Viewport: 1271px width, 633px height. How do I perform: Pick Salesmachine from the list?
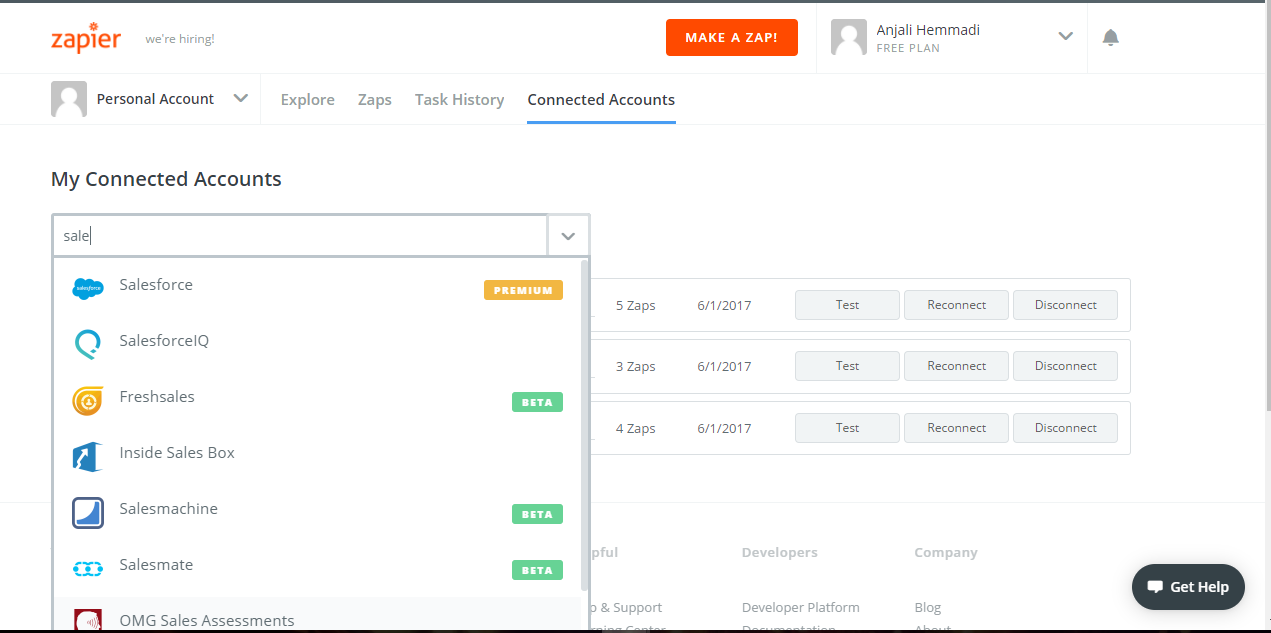tap(318, 513)
